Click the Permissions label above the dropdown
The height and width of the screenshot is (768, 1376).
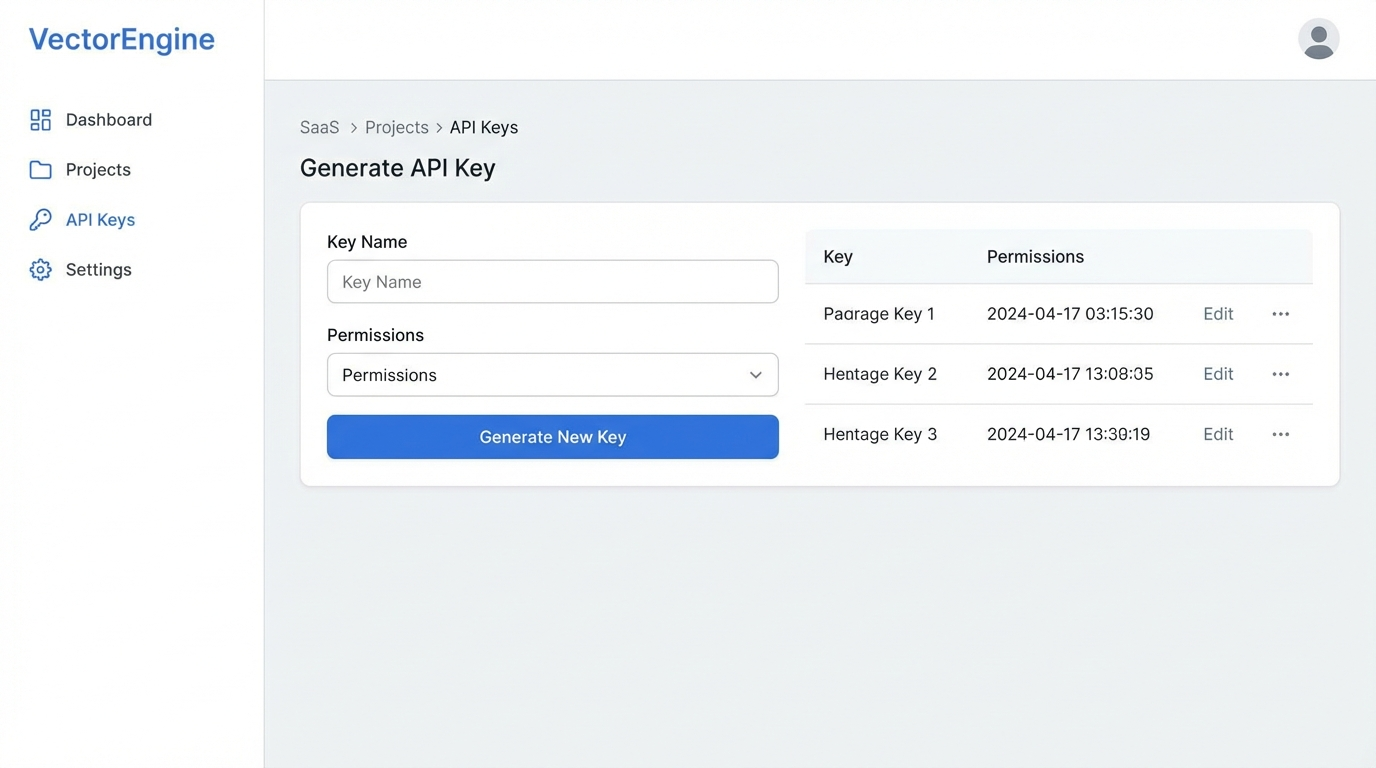(375, 335)
